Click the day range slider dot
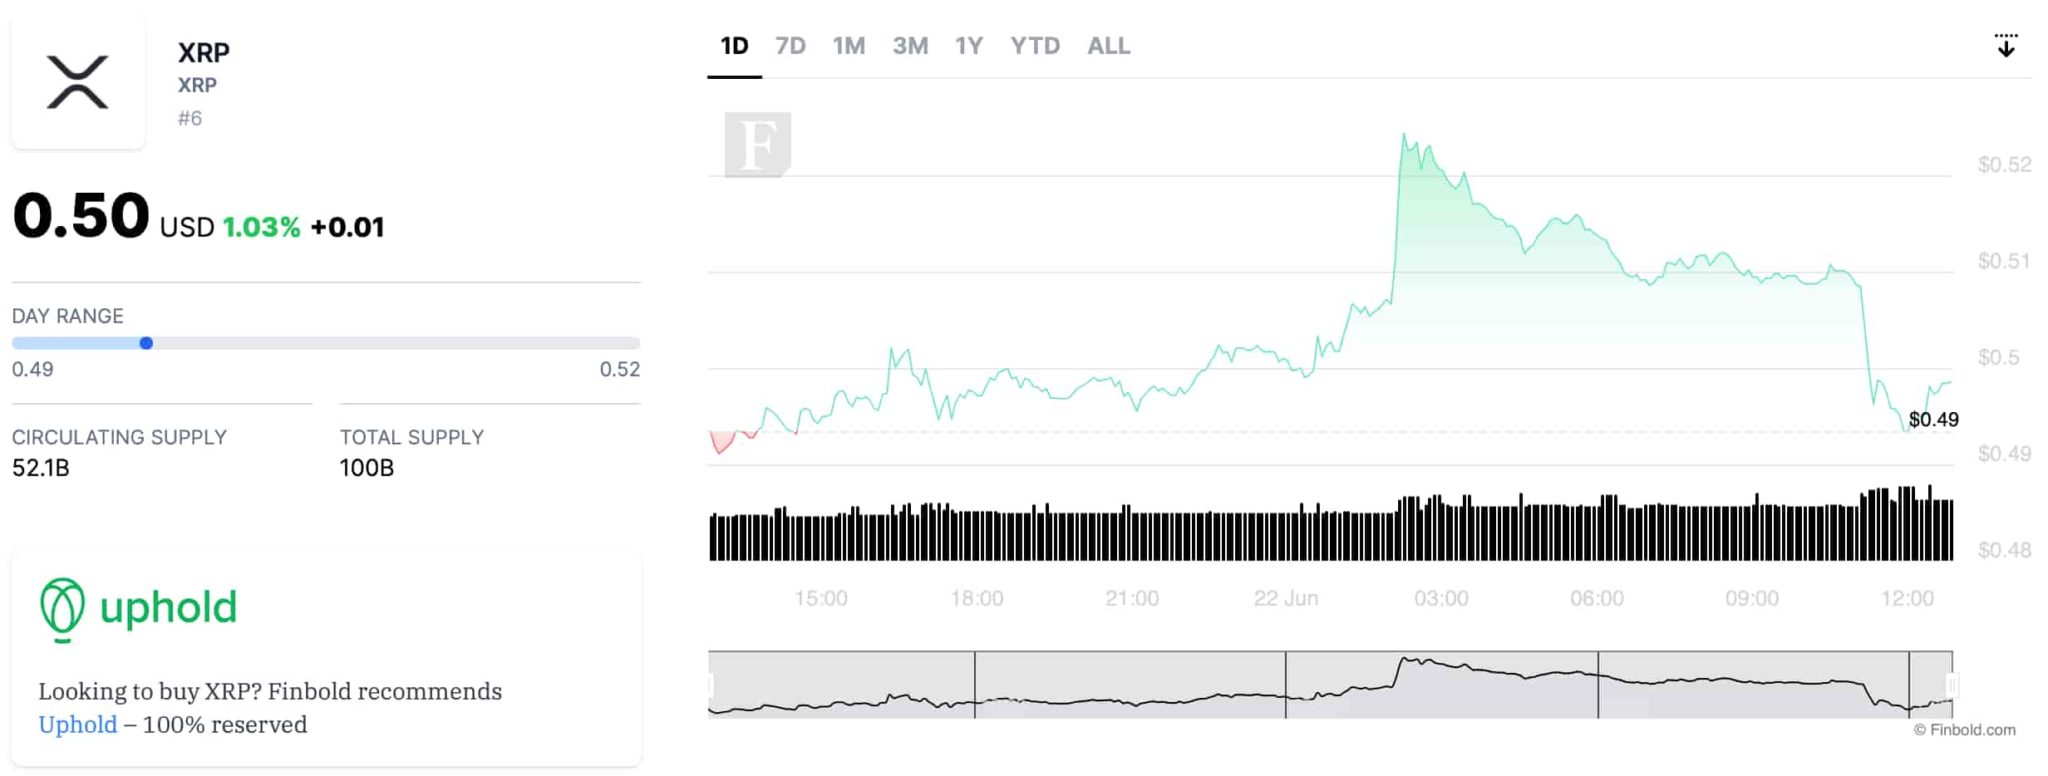Image resolution: width=2048 pixels, height=776 pixels. pyautogui.click(x=146, y=343)
